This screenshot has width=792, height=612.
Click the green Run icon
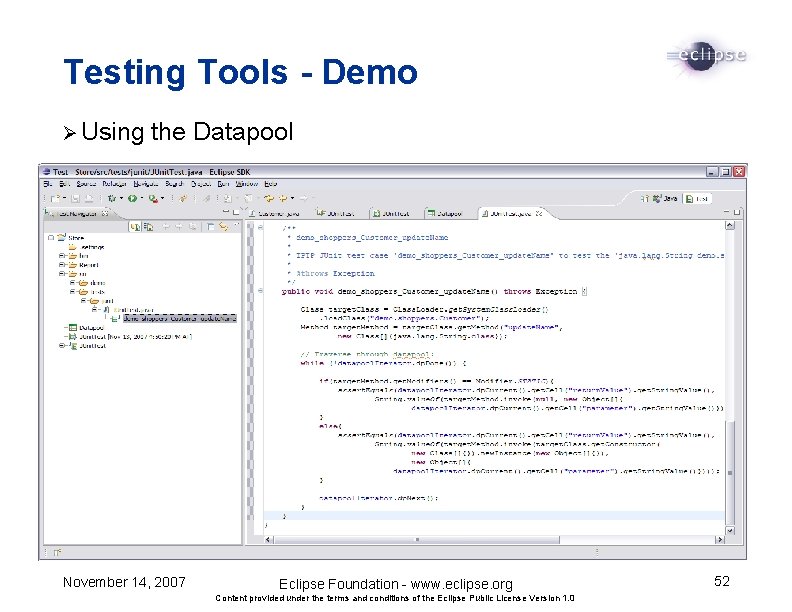132,198
